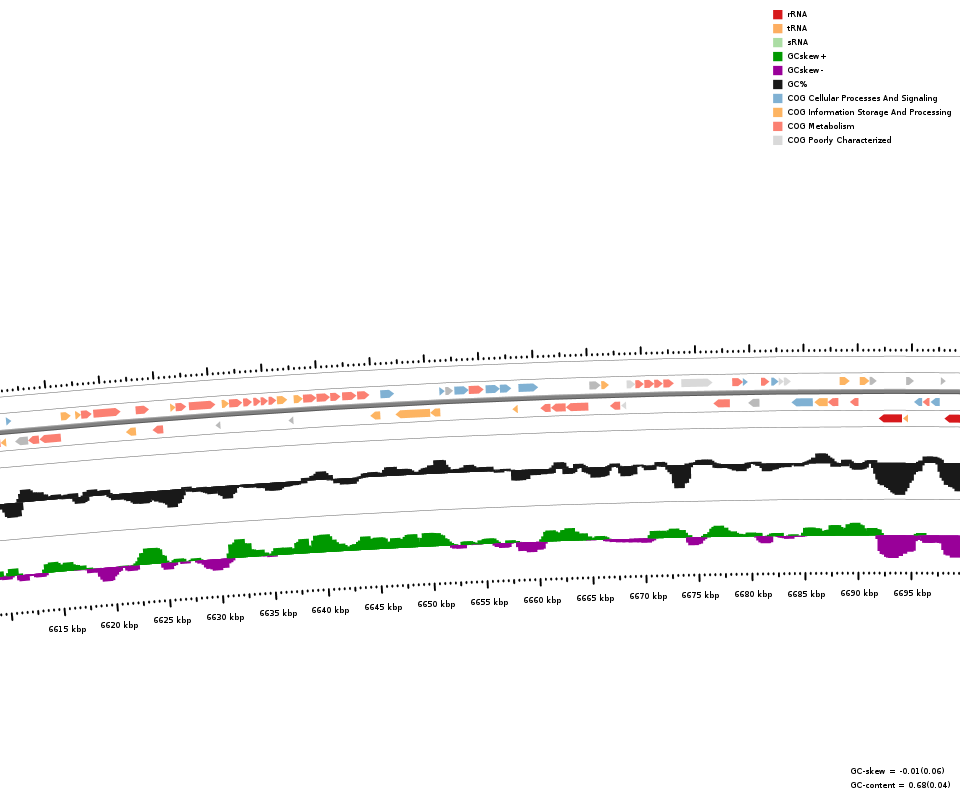Click the large purple GC skew dip near 6692 kbp

(895, 546)
